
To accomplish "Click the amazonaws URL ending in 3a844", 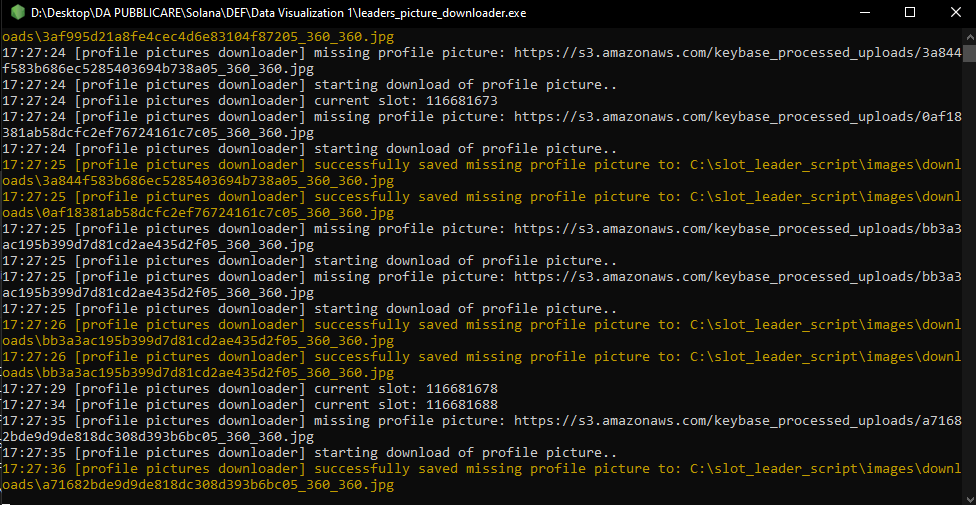I will (738, 53).
